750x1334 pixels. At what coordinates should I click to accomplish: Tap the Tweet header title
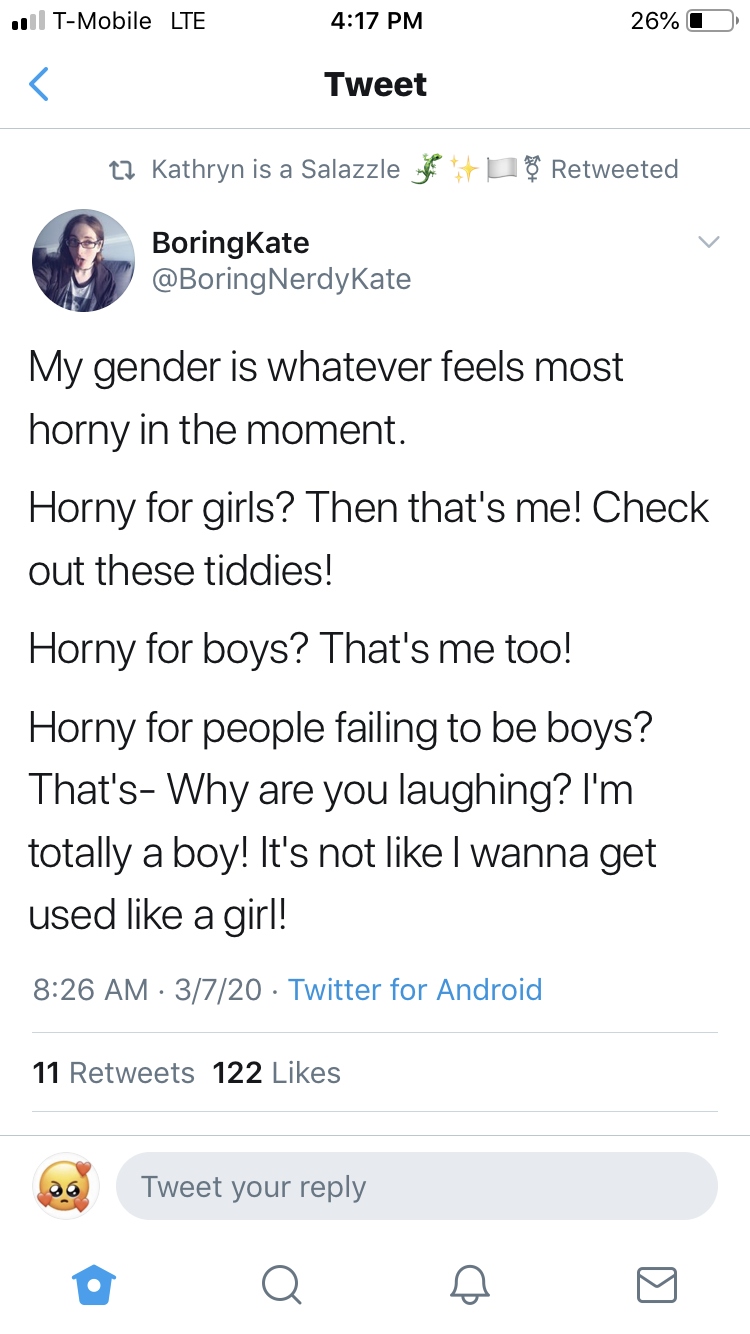point(376,84)
